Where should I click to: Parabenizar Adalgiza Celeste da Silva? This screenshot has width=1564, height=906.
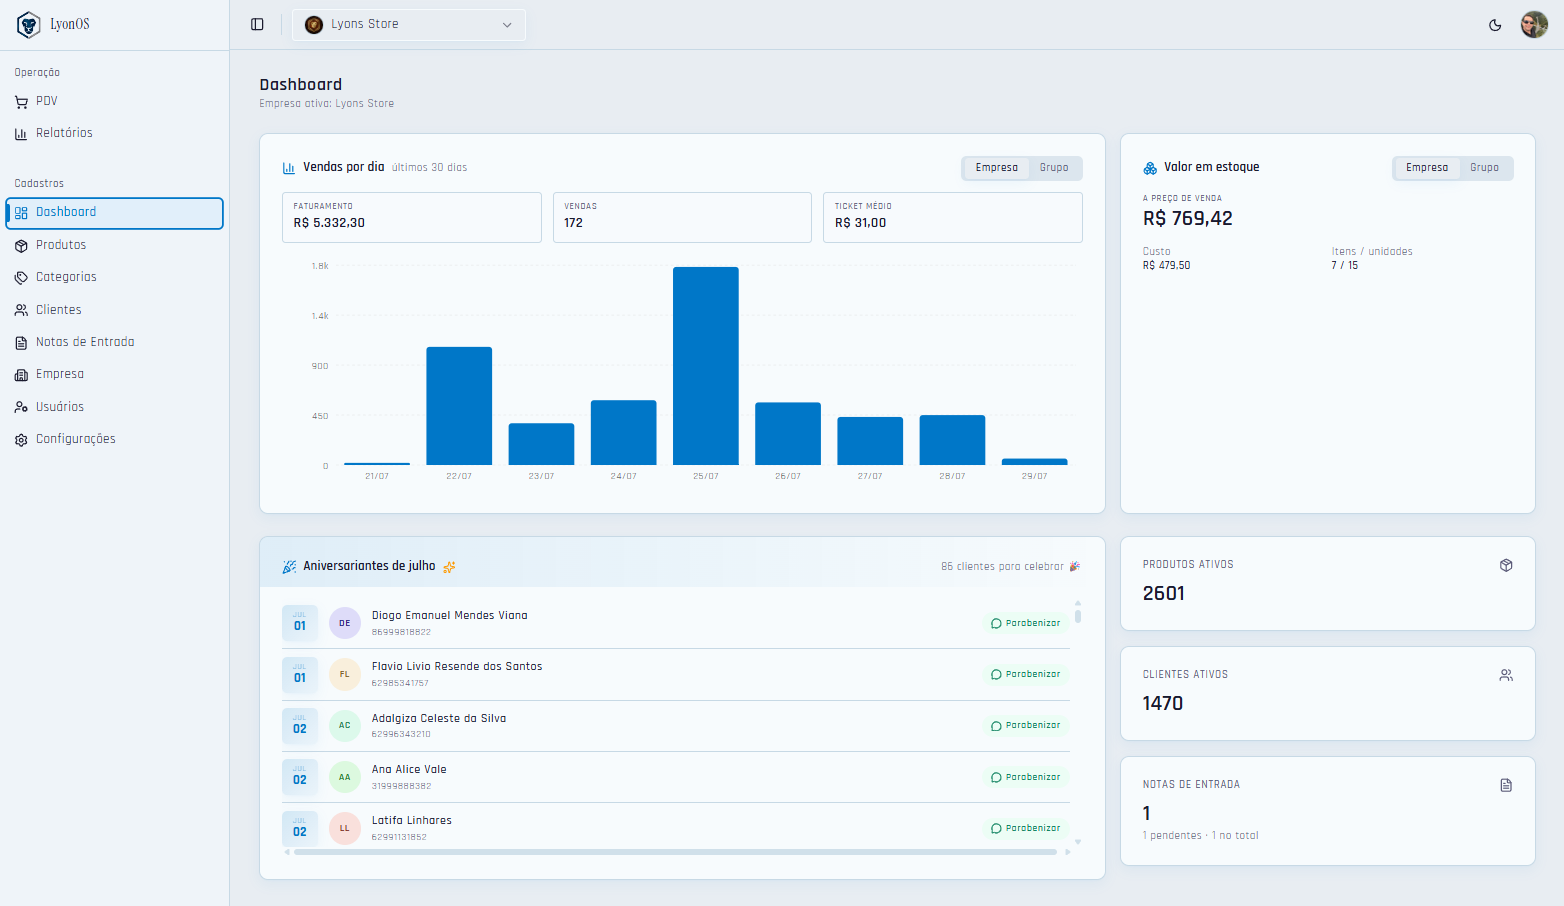click(x=1025, y=725)
